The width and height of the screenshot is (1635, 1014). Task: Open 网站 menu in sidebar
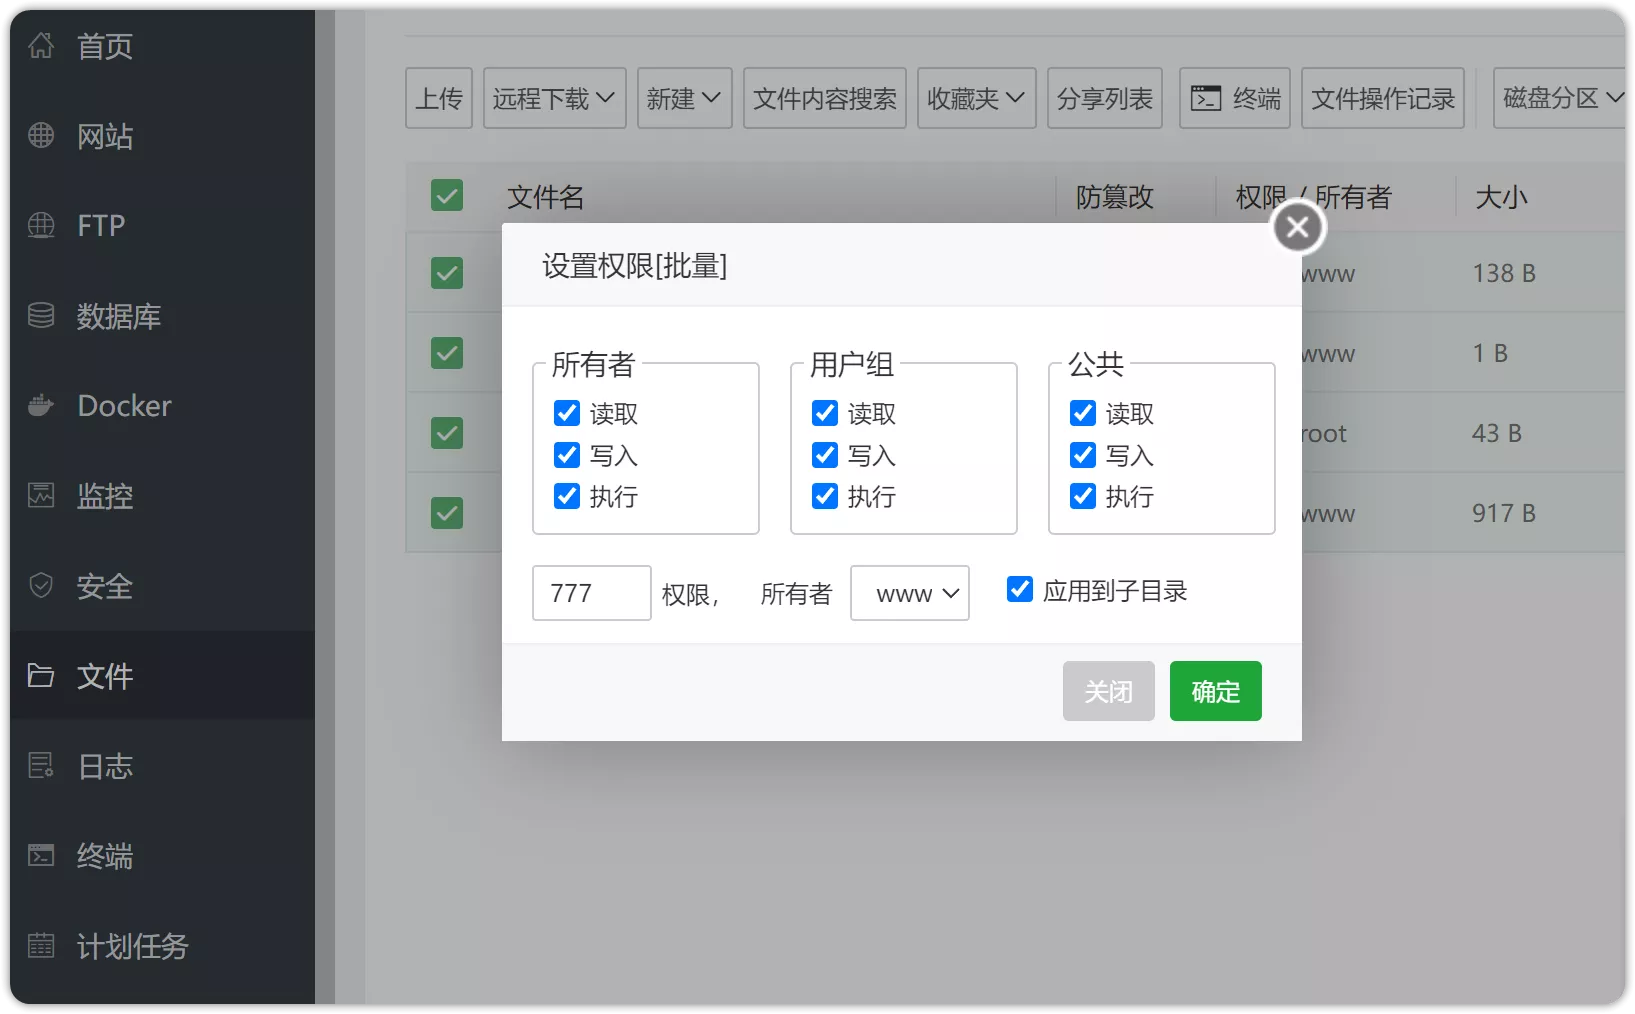(105, 136)
